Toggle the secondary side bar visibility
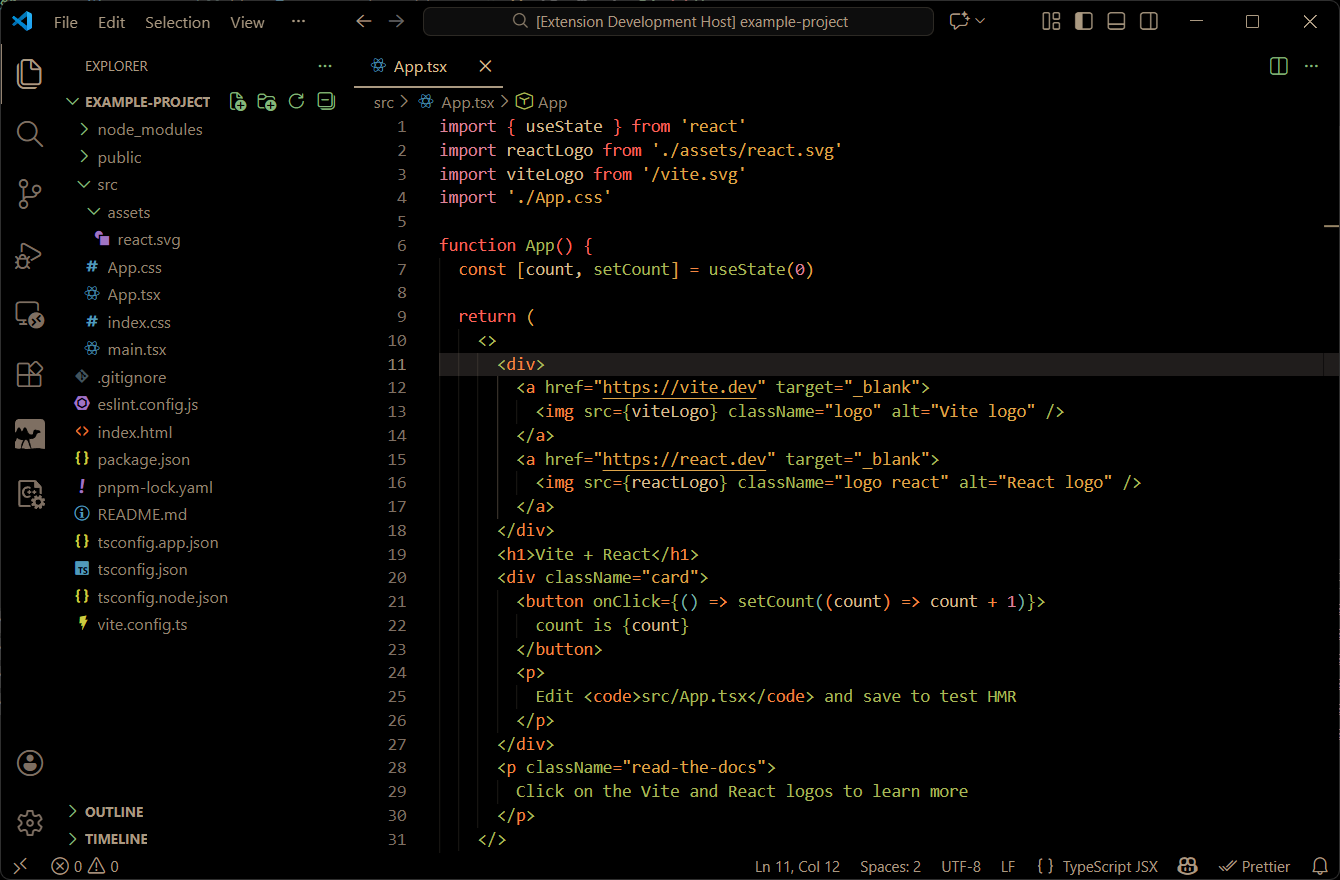This screenshot has width=1340, height=880. click(x=1150, y=21)
